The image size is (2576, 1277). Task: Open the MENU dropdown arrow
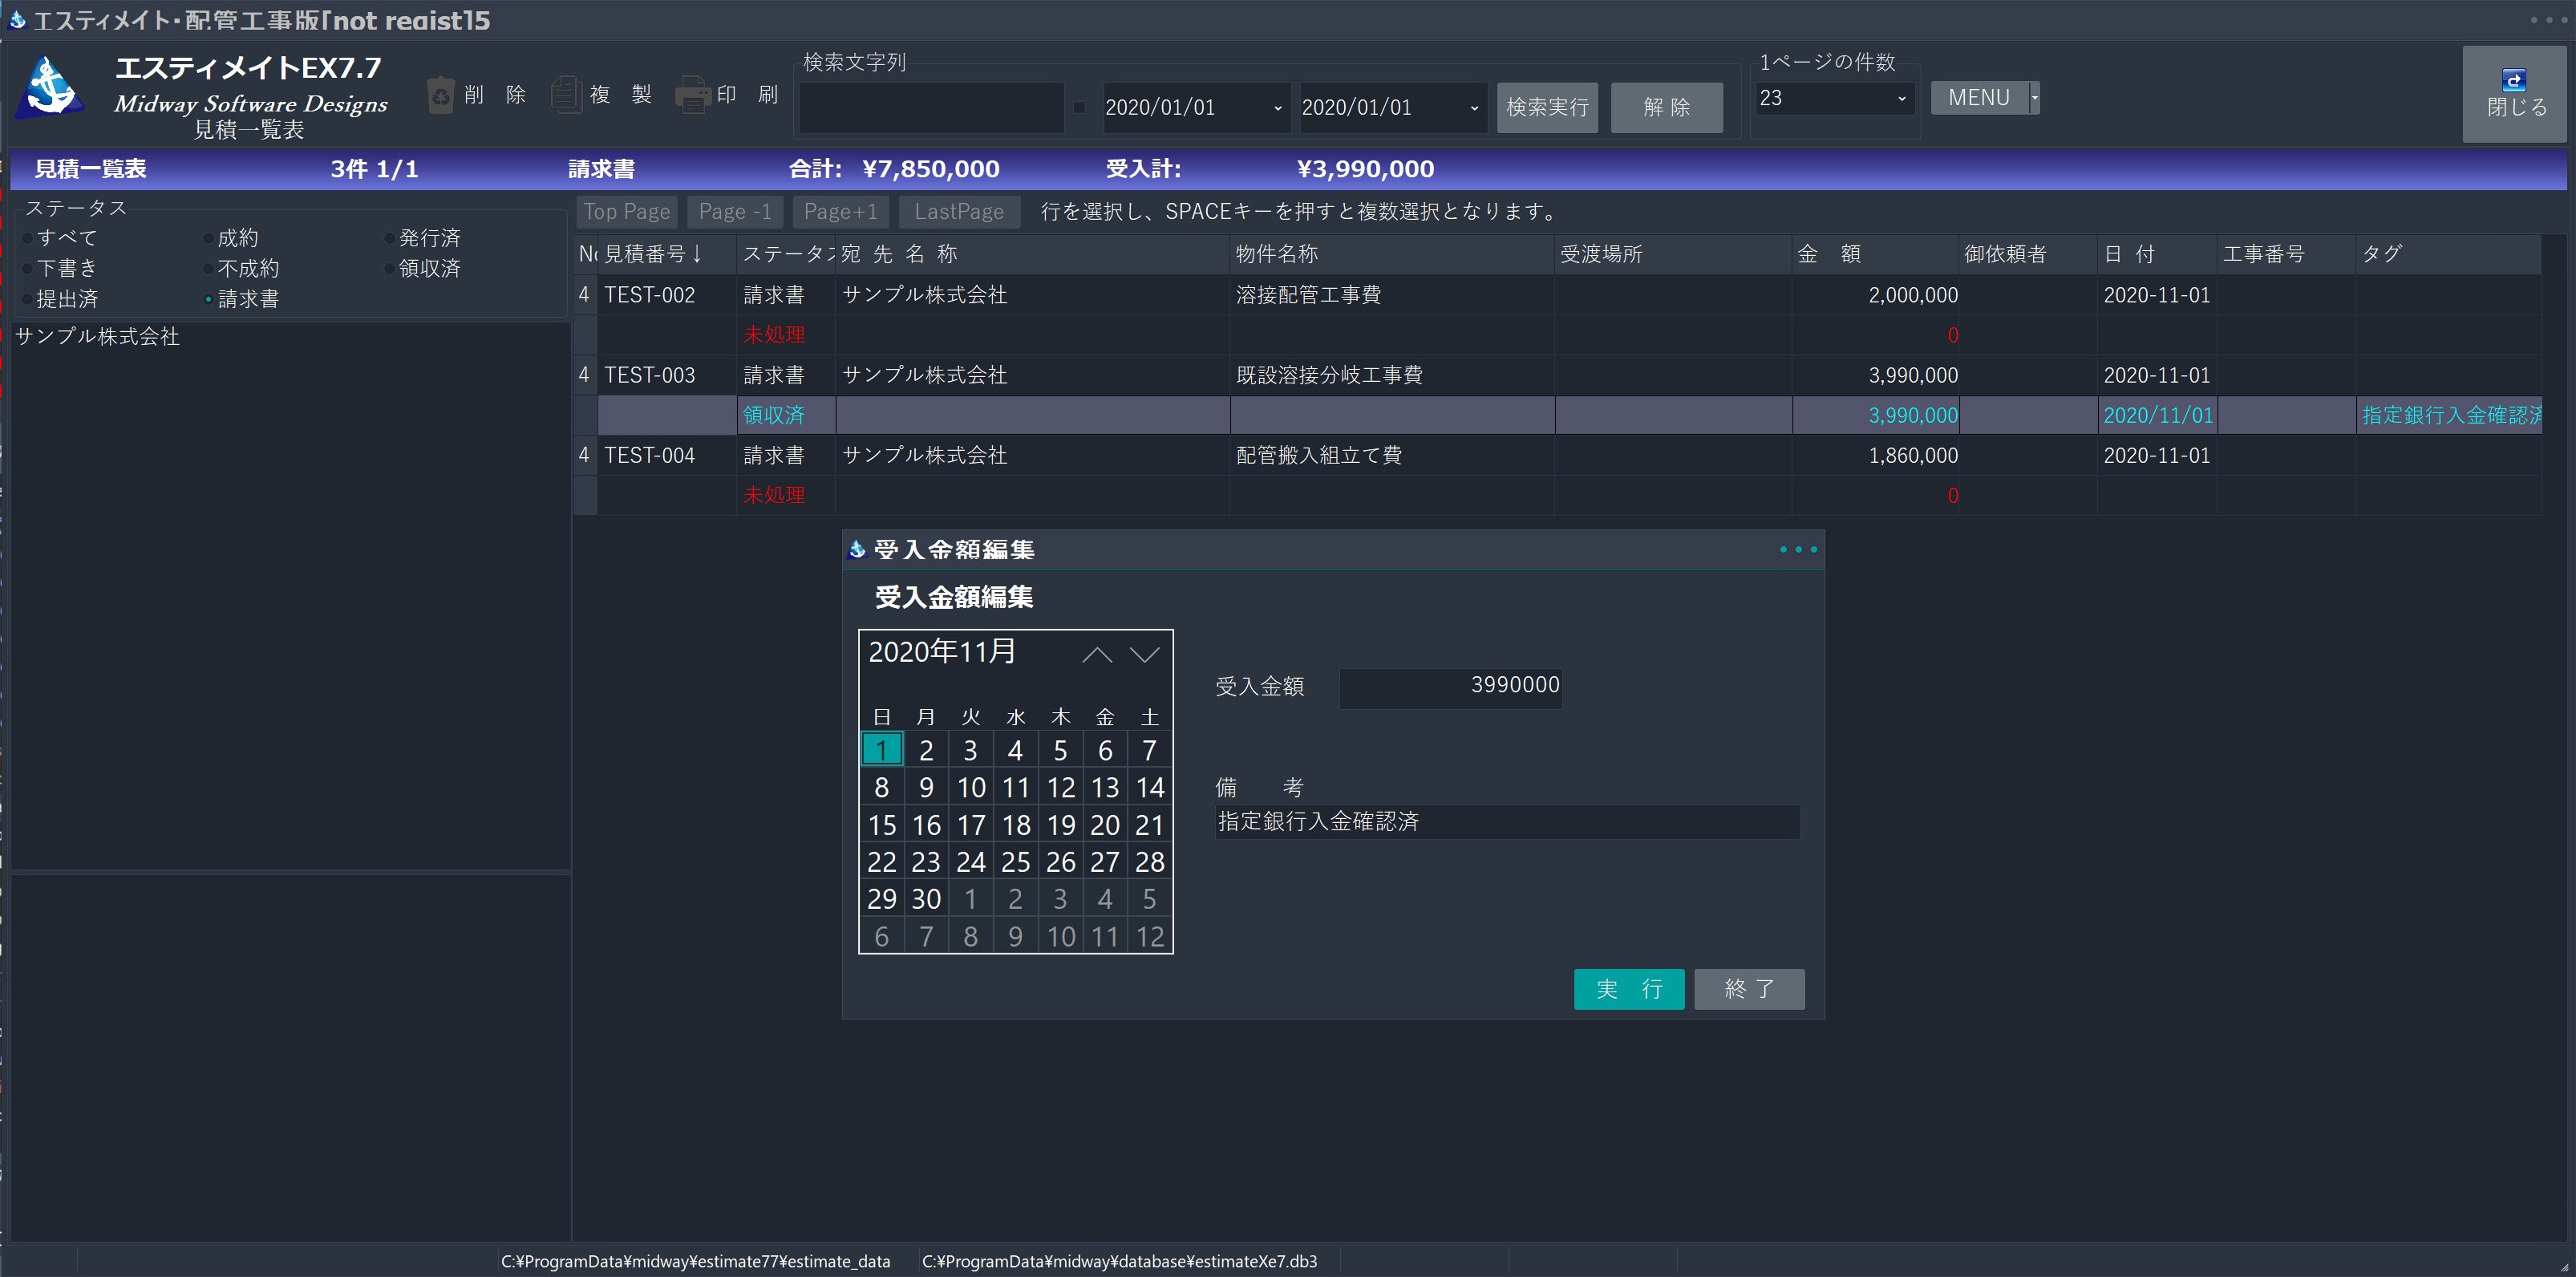coord(2033,98)
